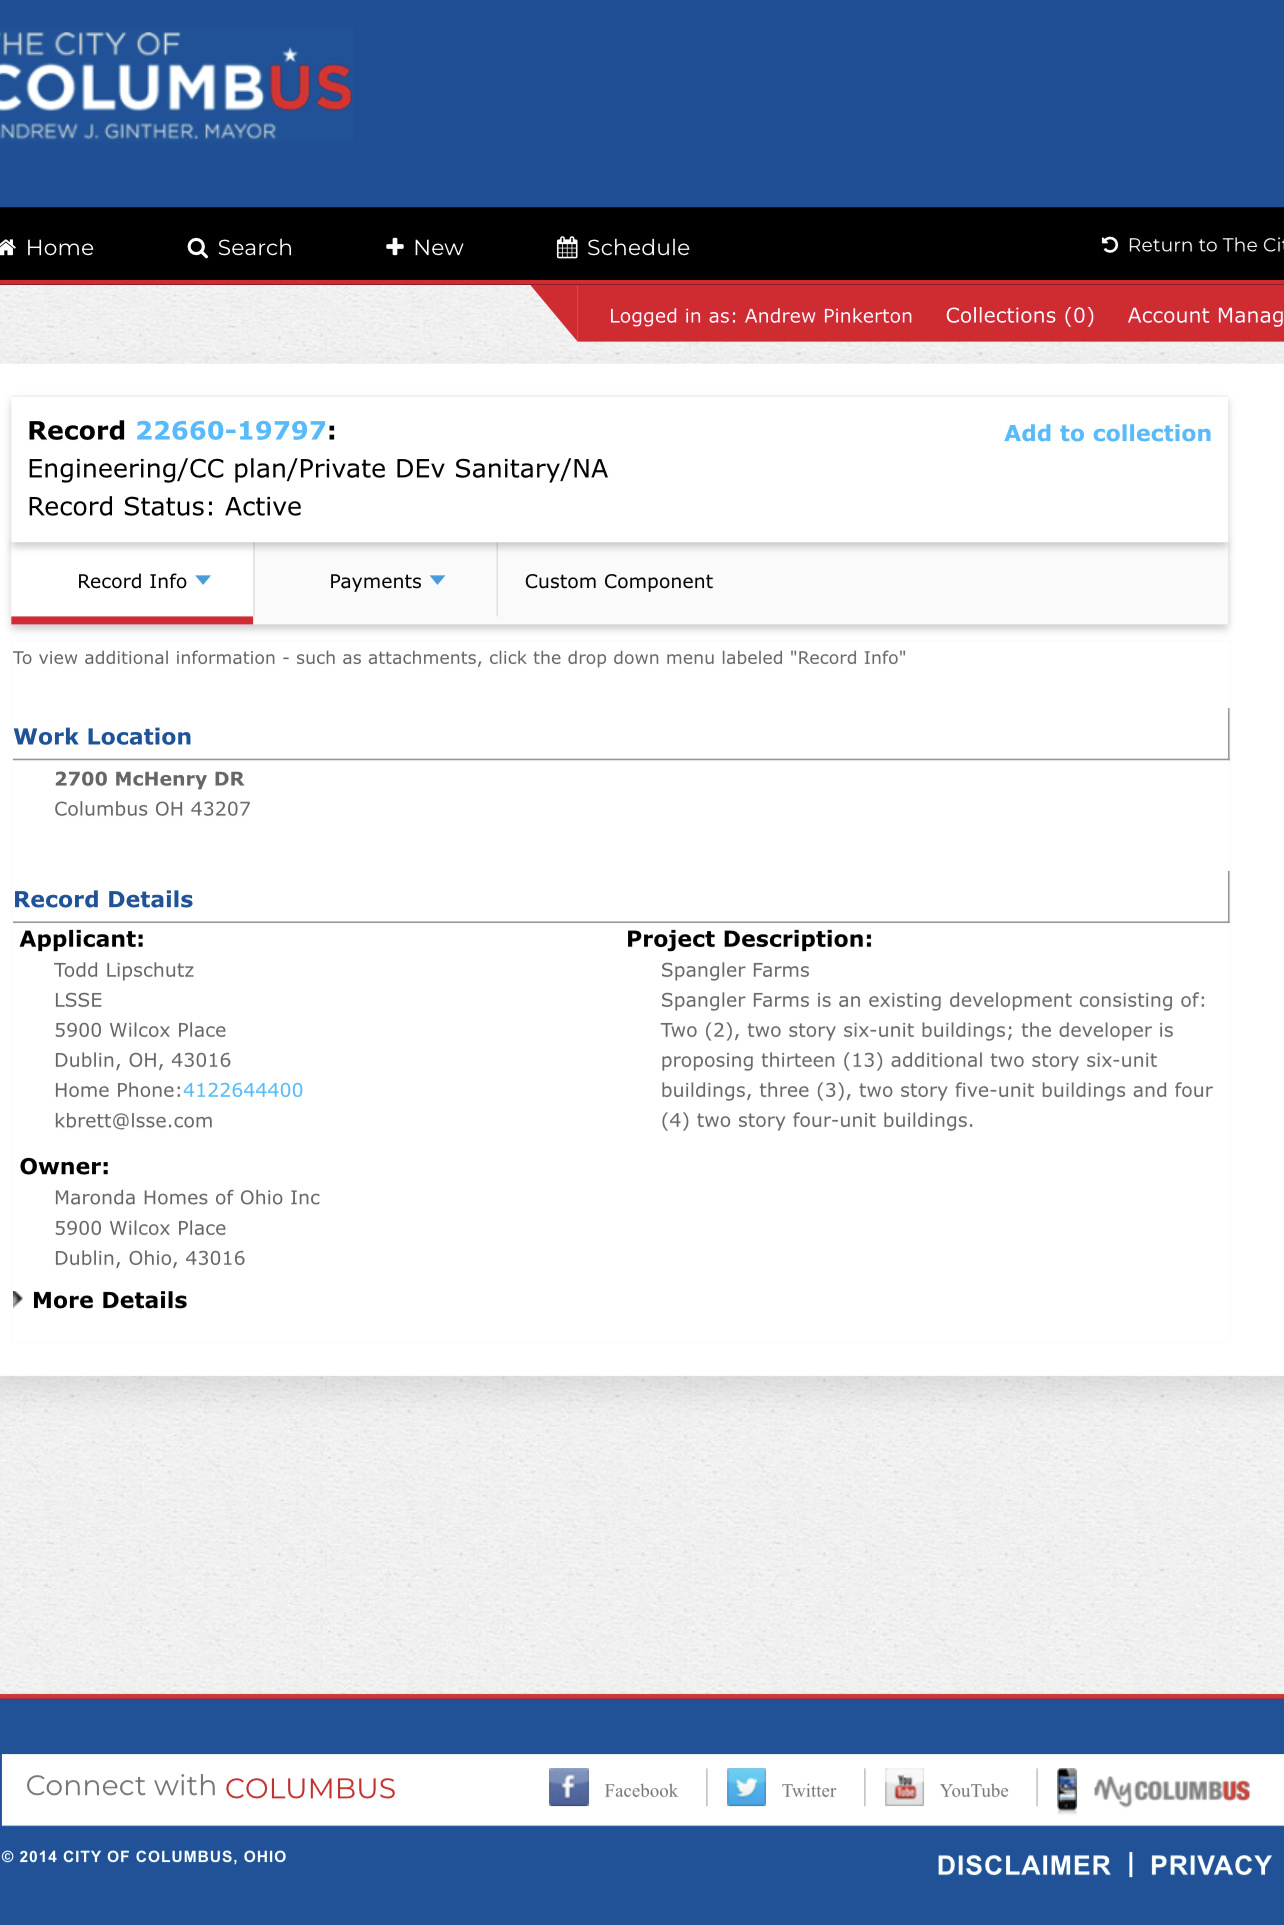Click Columbus OH 43207 text

coord(152,809)
